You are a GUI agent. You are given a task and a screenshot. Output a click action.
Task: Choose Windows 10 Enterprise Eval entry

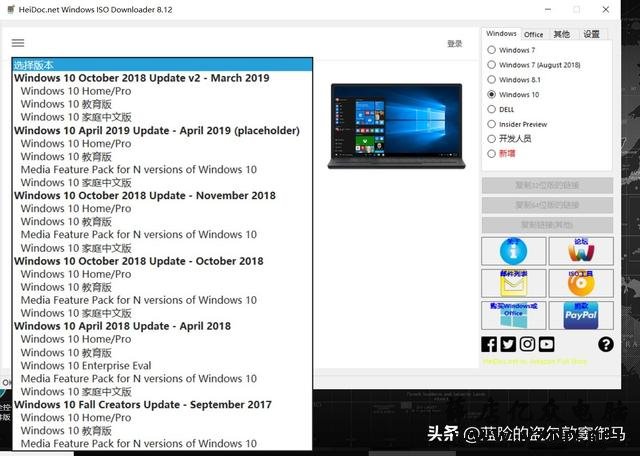pyautogui.click(x=162, y=365)
